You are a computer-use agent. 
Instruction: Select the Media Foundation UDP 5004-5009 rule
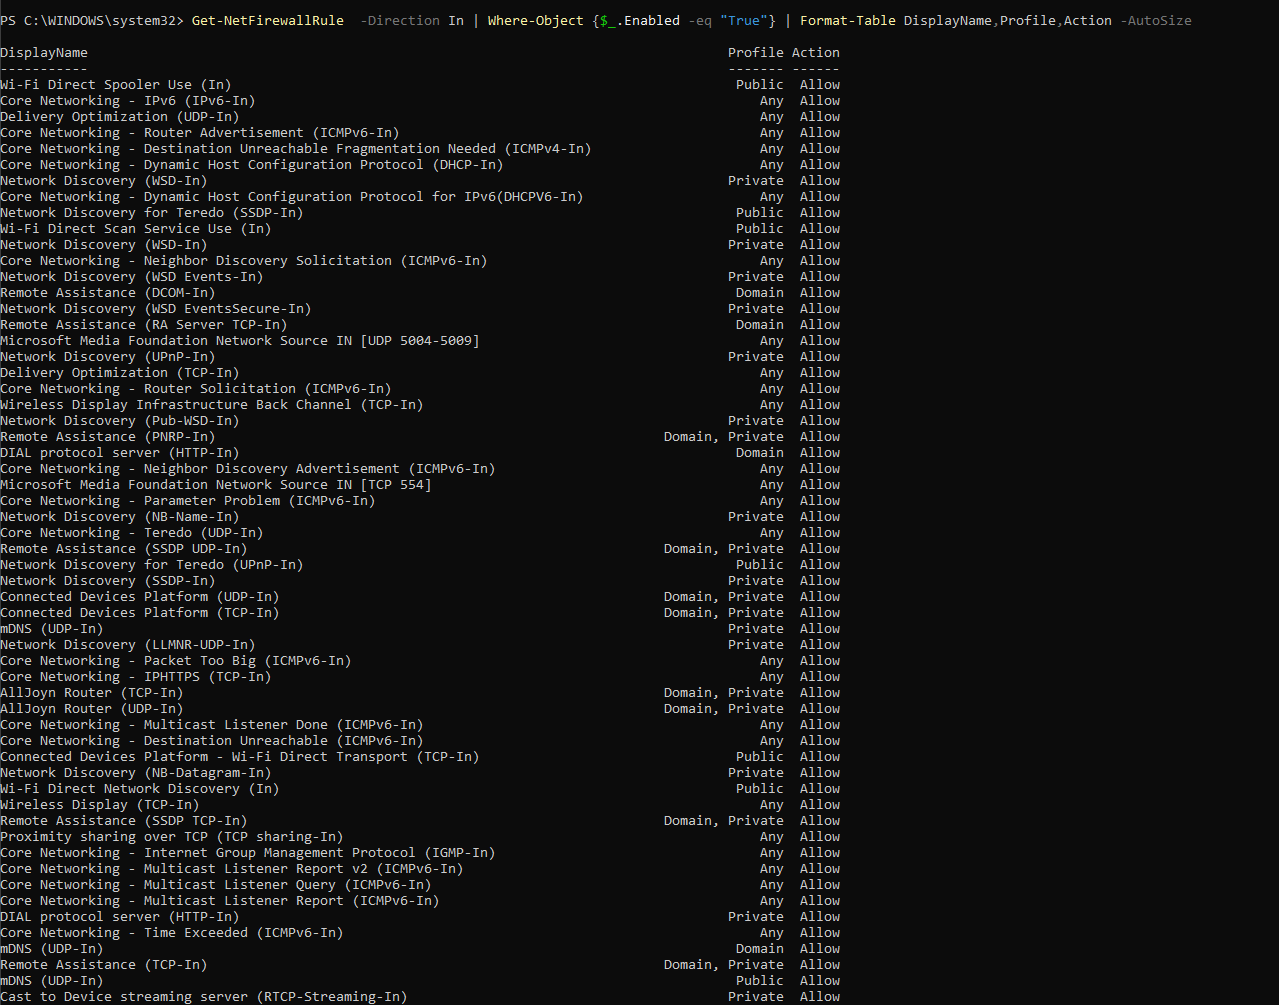(239, 341)
